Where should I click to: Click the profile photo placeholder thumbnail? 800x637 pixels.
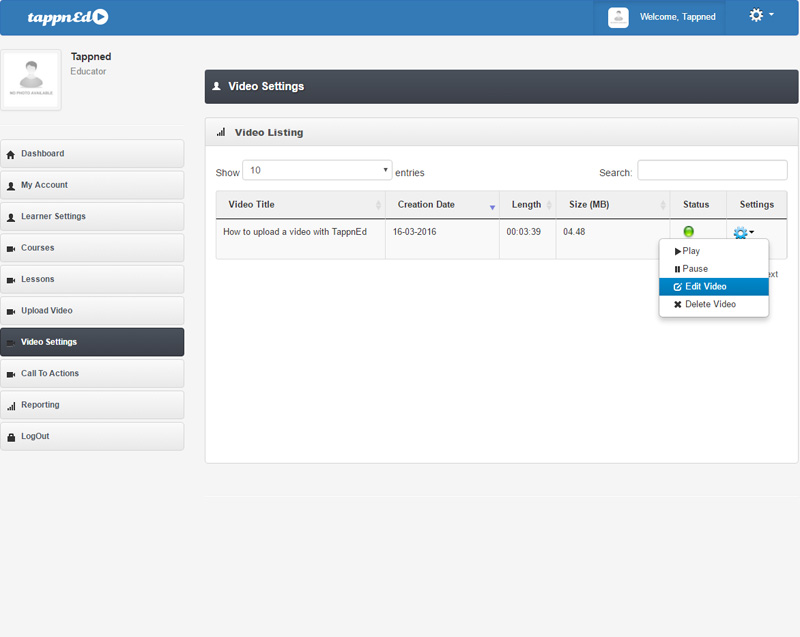31,80
